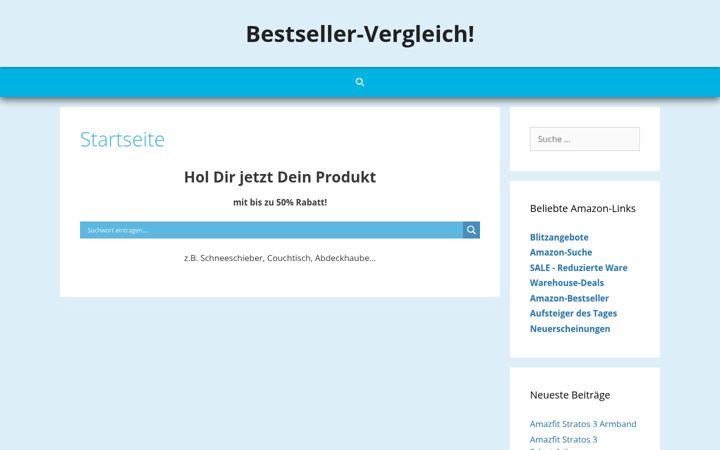Open the Amazon-Bestseller link
Viewport: 720px width, 450px height.
pos(569,298)
